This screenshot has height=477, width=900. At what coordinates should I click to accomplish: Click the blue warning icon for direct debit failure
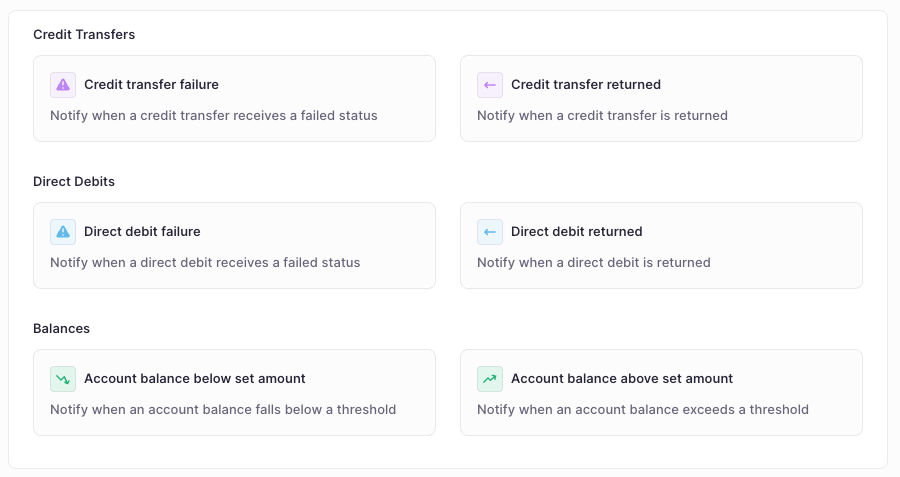coord(63,232)
